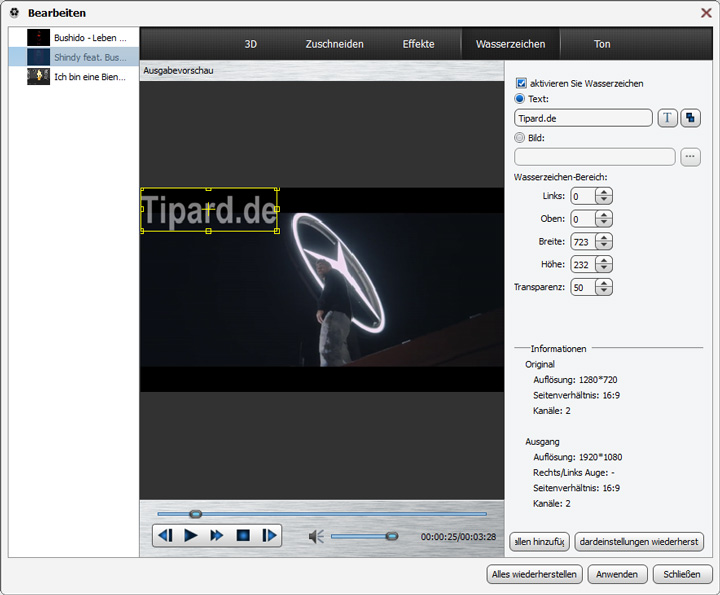
Task: Click the Bushido video thumbnail
Action: (39, 38)
